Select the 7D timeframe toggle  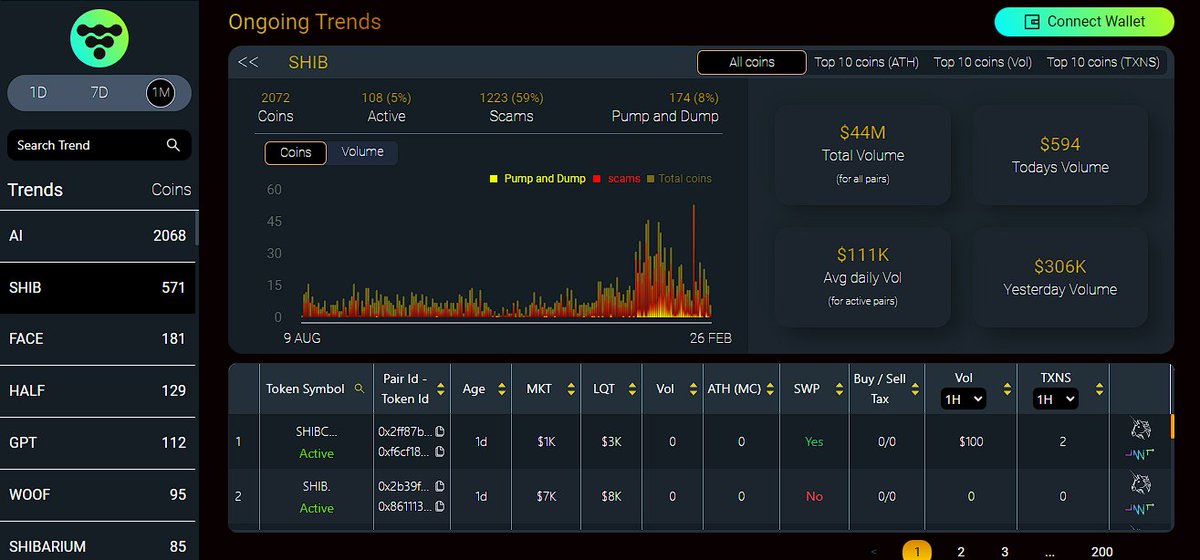[99, 93]
